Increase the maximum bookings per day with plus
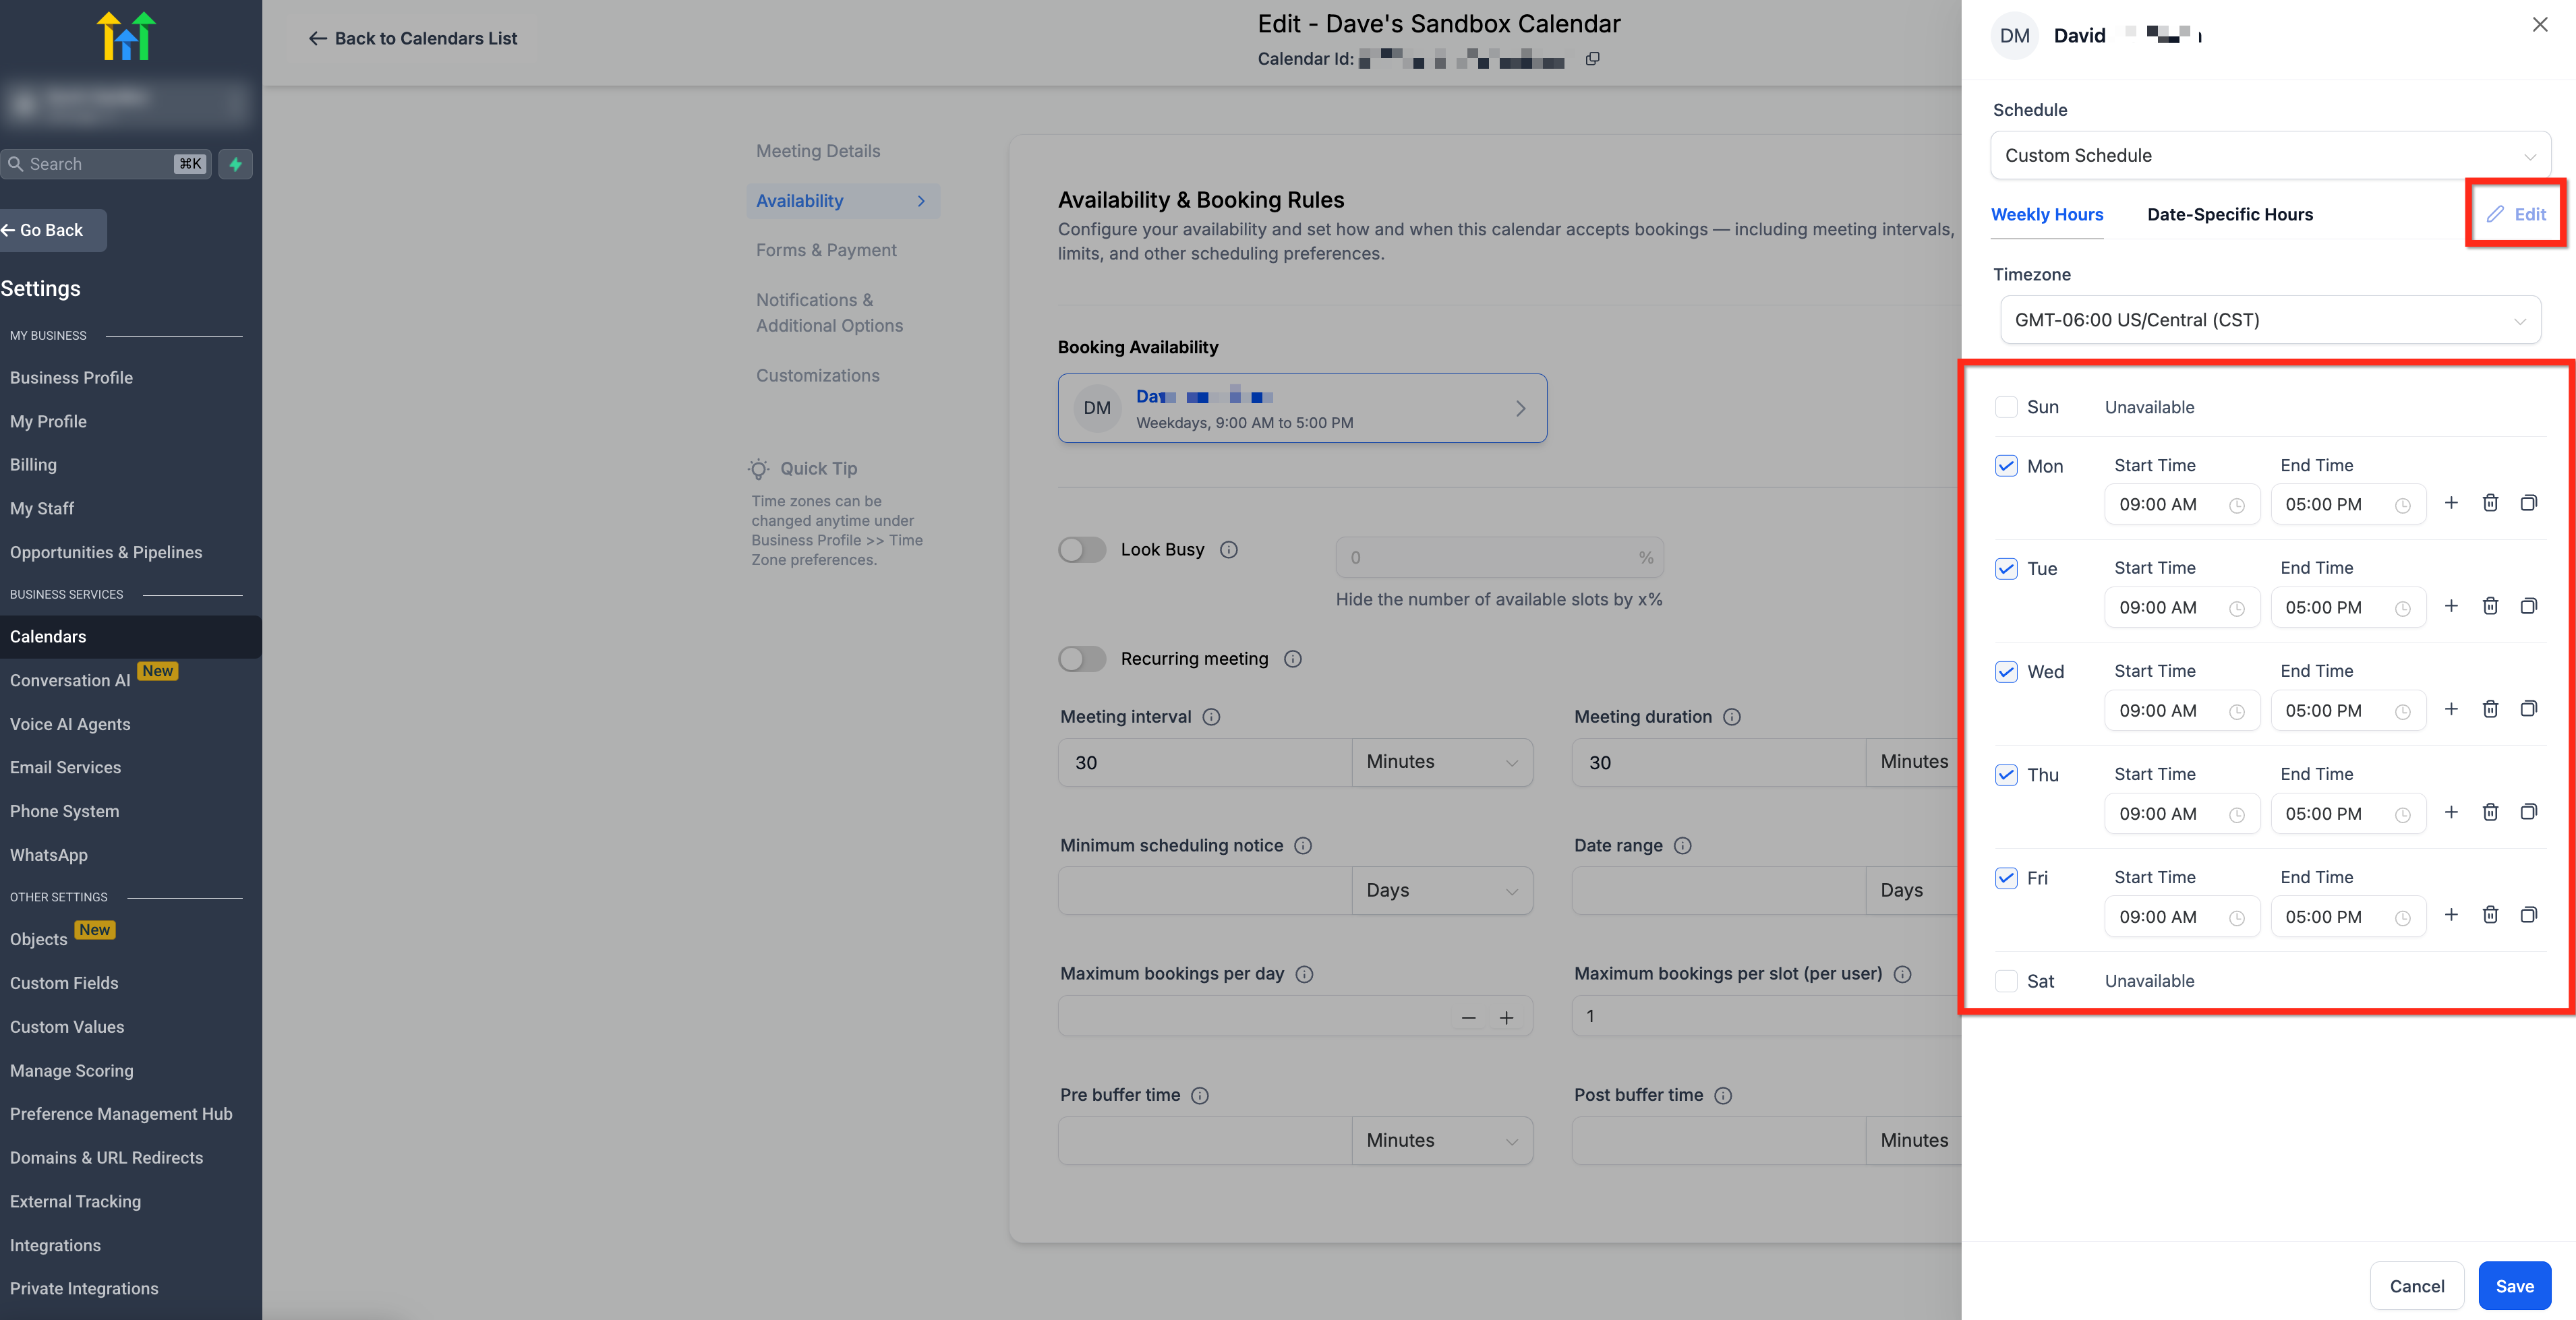 click(x=1506, y=1018)
